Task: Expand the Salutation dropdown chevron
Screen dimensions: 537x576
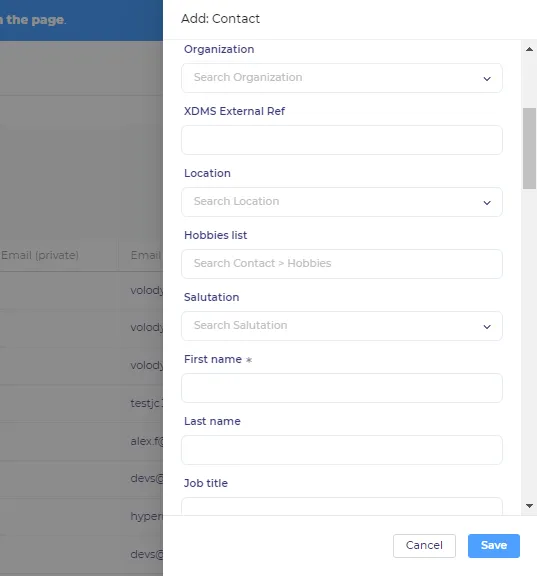Action: pyautogui.click(x=487, y=327)
